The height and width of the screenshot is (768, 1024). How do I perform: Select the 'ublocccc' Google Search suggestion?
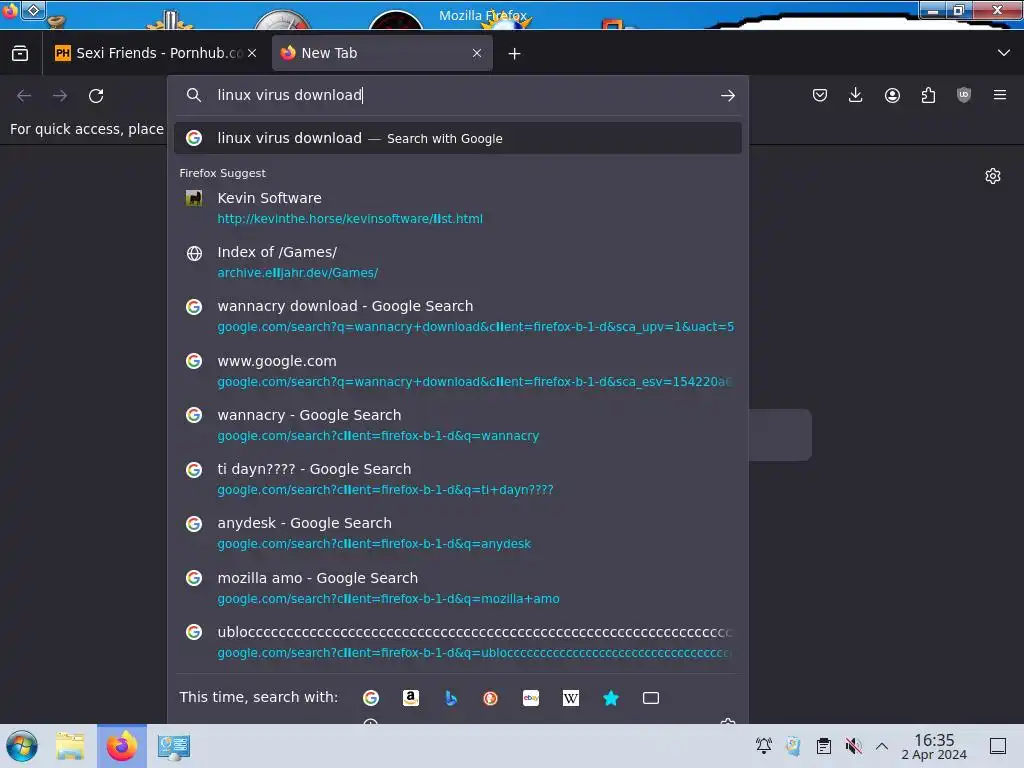[x=458, y=643]
